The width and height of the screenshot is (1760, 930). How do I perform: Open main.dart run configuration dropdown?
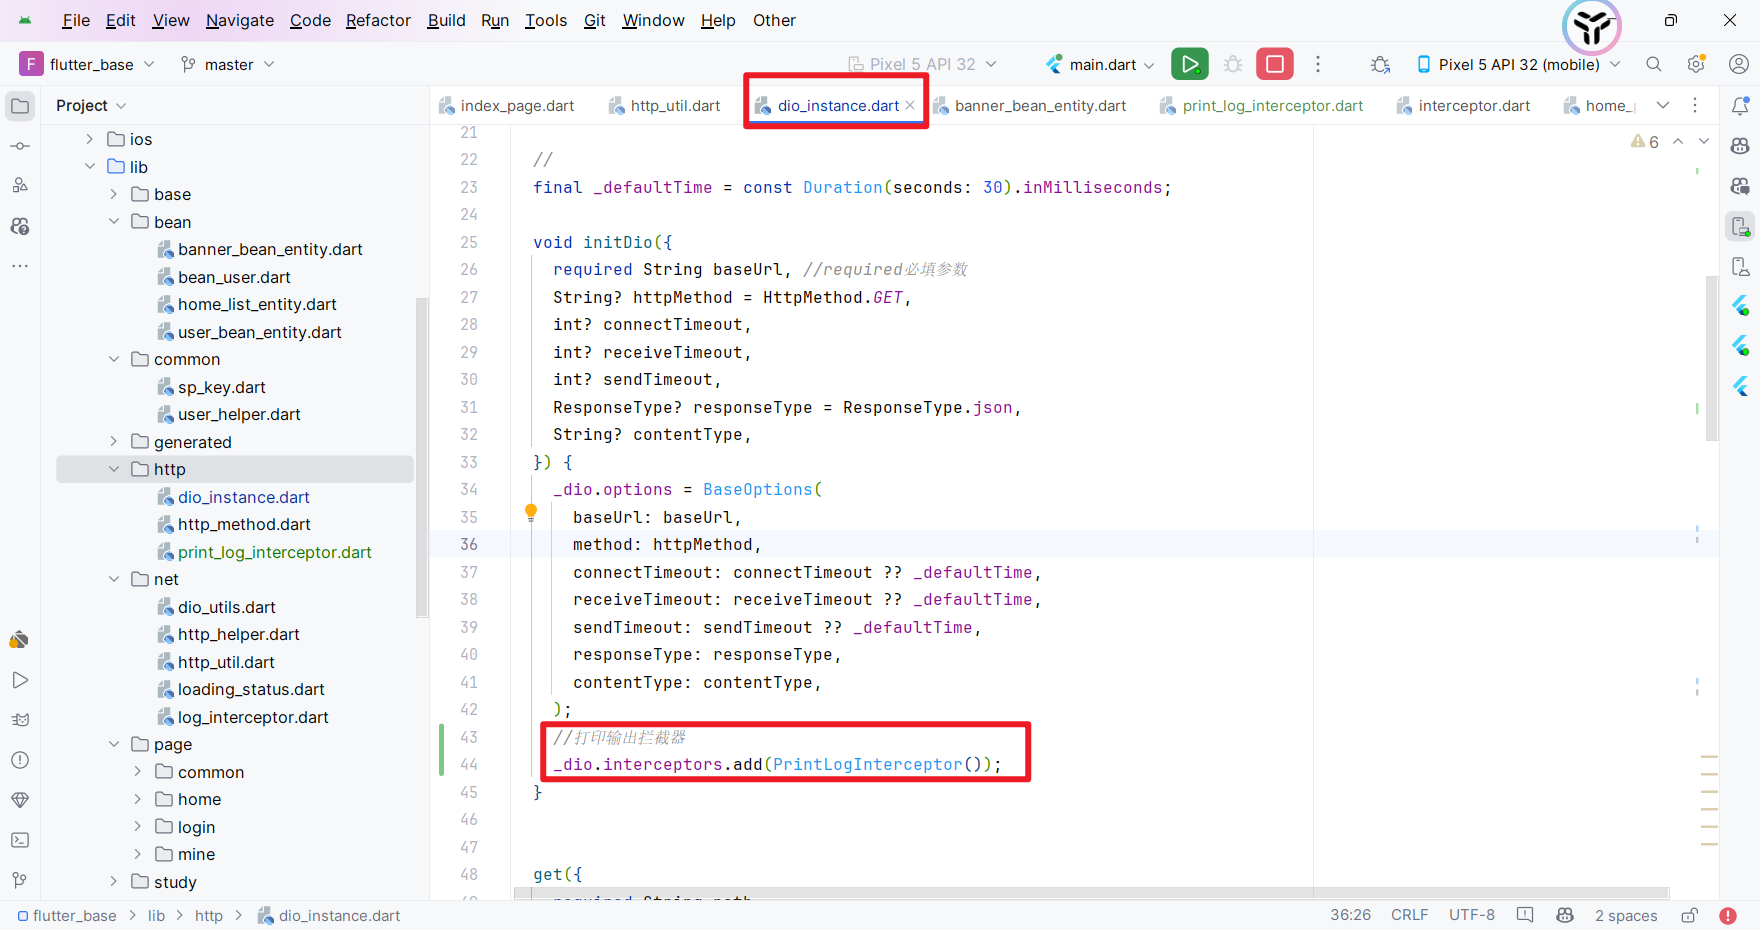(1101, 64)
